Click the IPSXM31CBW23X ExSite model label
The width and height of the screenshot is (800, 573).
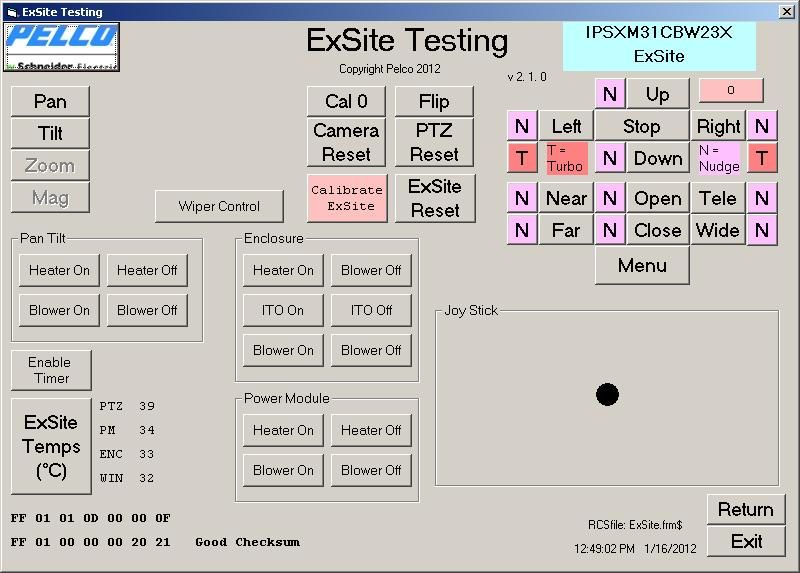(x=659, y=45)
